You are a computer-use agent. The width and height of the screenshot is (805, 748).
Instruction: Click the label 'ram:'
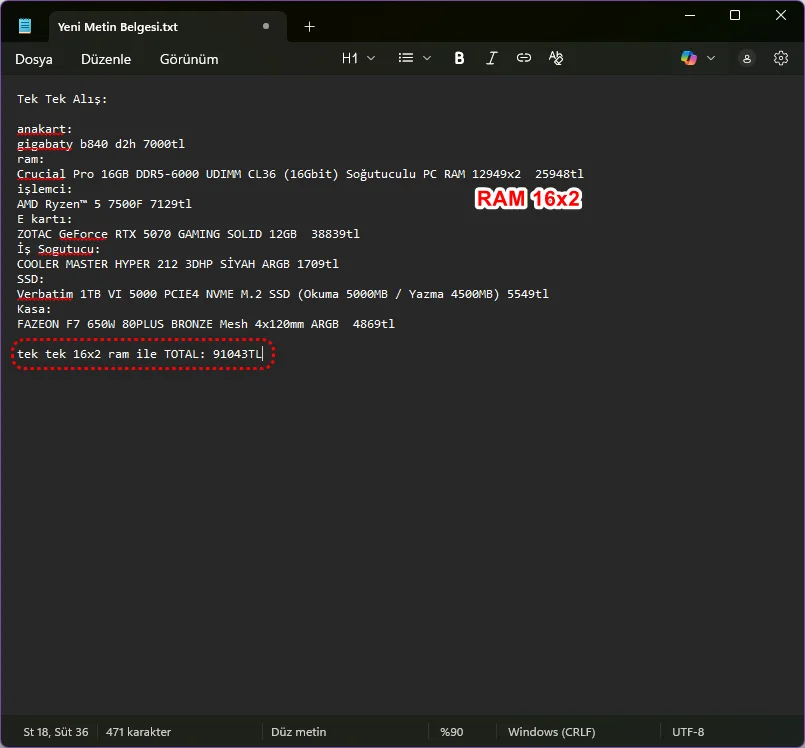pyautogui.click(x=31, y=159)
